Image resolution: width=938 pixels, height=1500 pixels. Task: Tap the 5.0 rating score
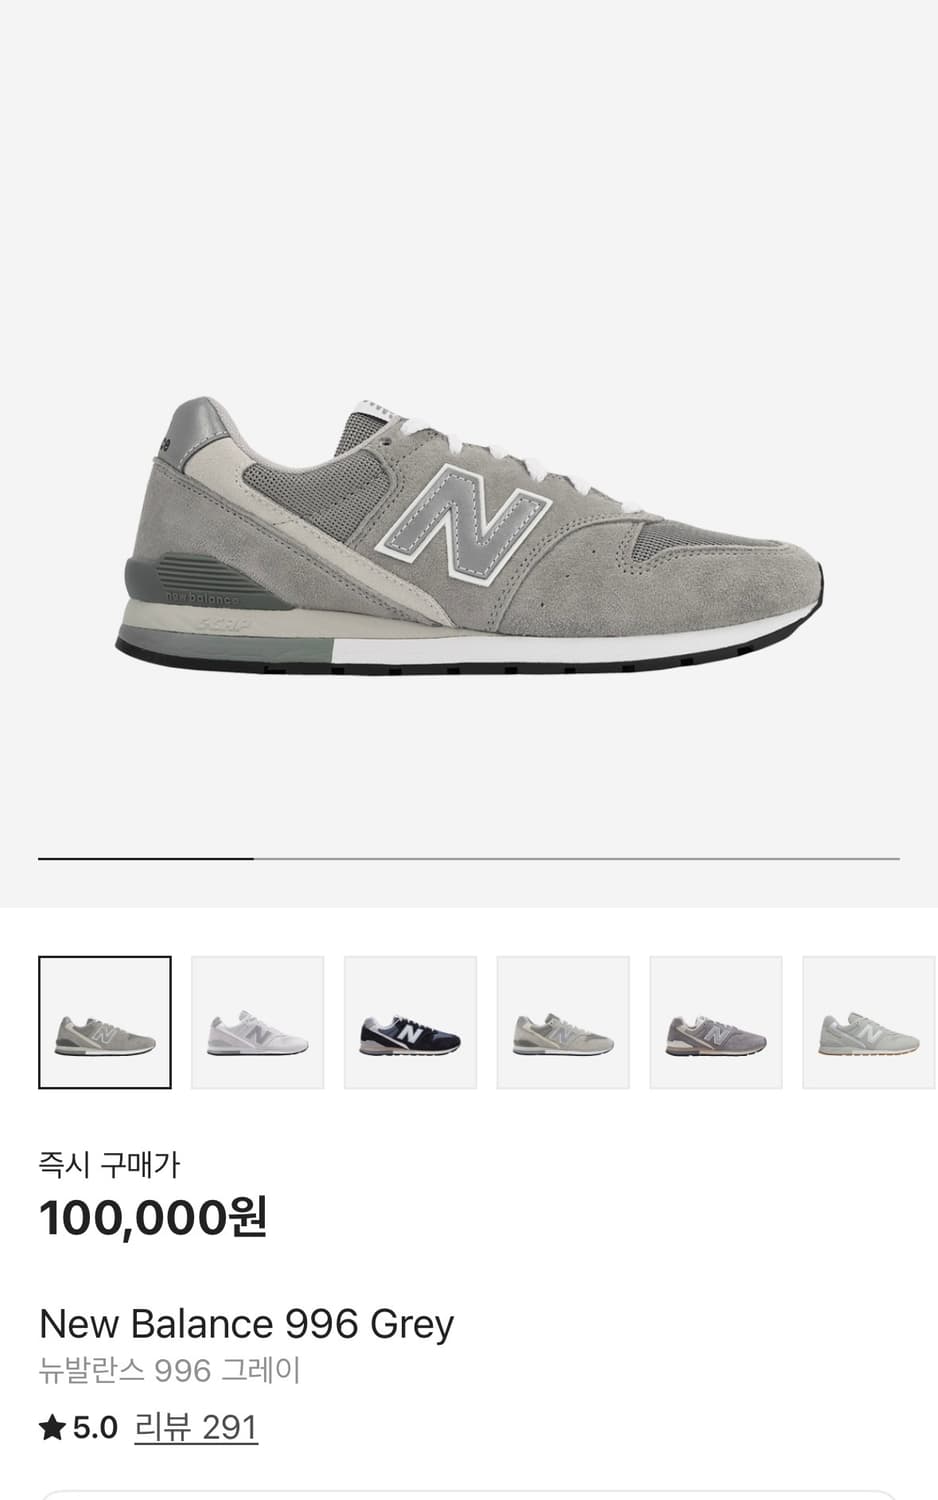coord(95,1428)
